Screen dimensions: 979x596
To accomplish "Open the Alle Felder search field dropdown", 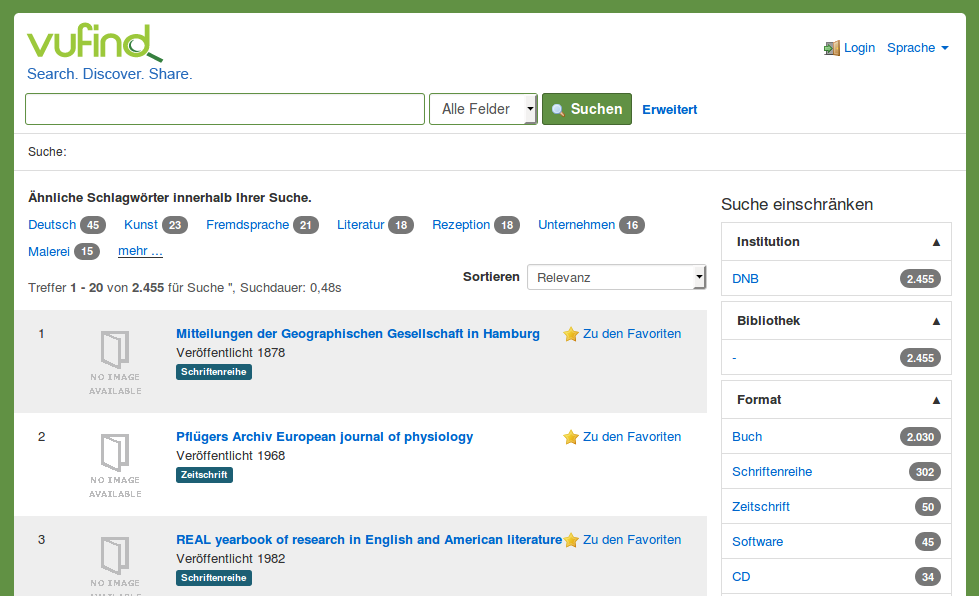I will pyautogui.click(x=483, y=109).
